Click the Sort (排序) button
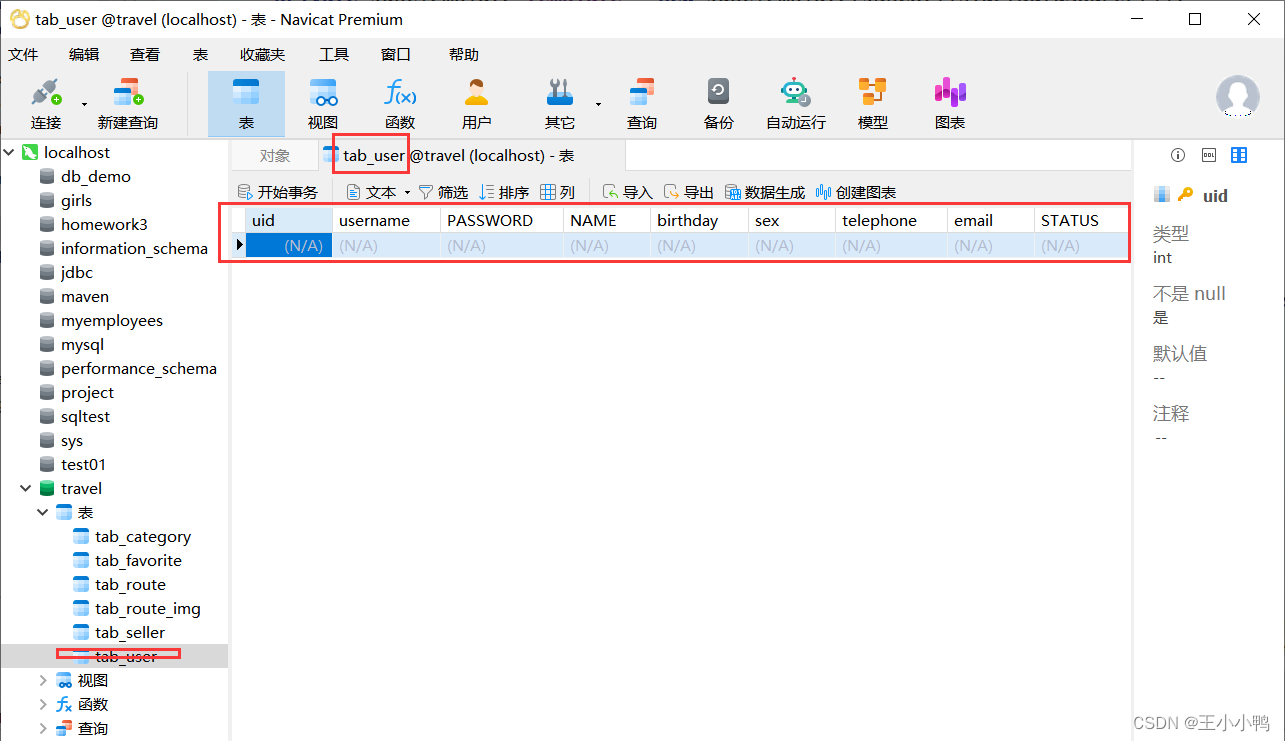This screenshot has height=741, width=1285. 504,192
